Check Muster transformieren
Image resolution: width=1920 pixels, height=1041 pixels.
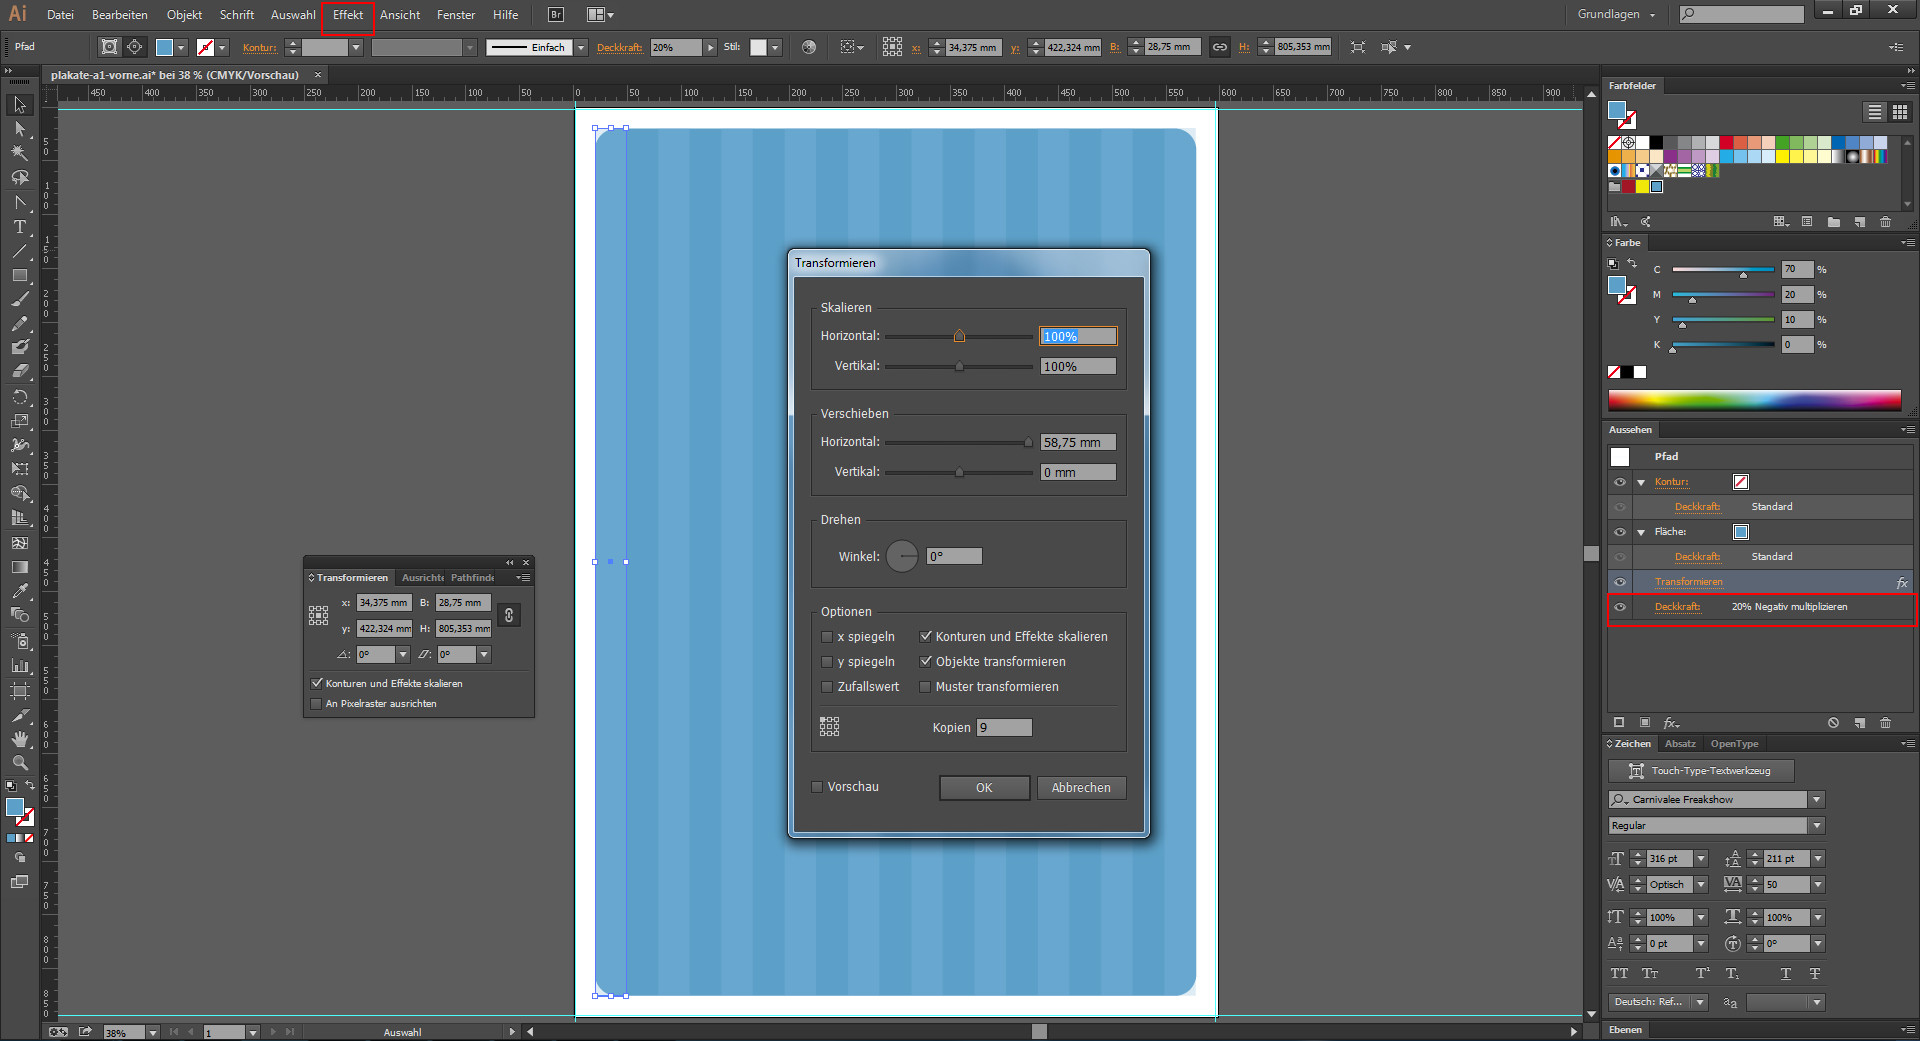pyautogui.click(x=926, y=687)
